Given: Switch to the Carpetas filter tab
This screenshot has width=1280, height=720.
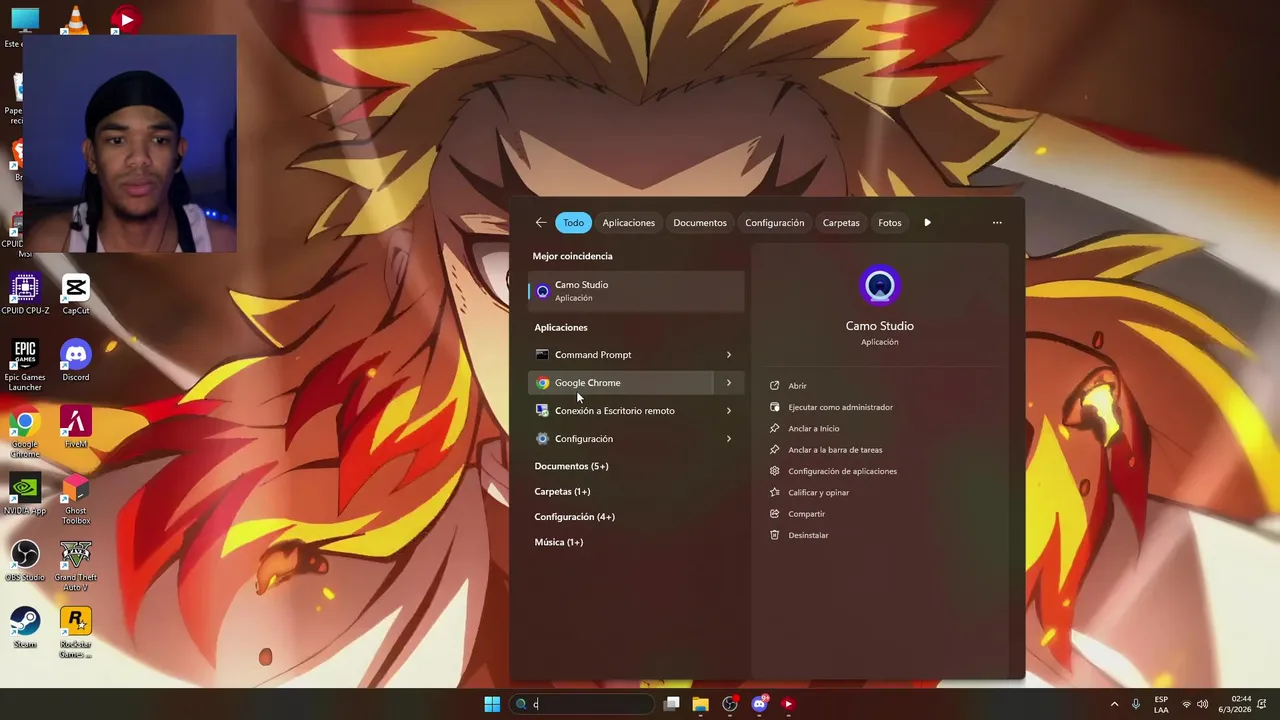Looking at the screenshot, I should [x=841, y=223].
